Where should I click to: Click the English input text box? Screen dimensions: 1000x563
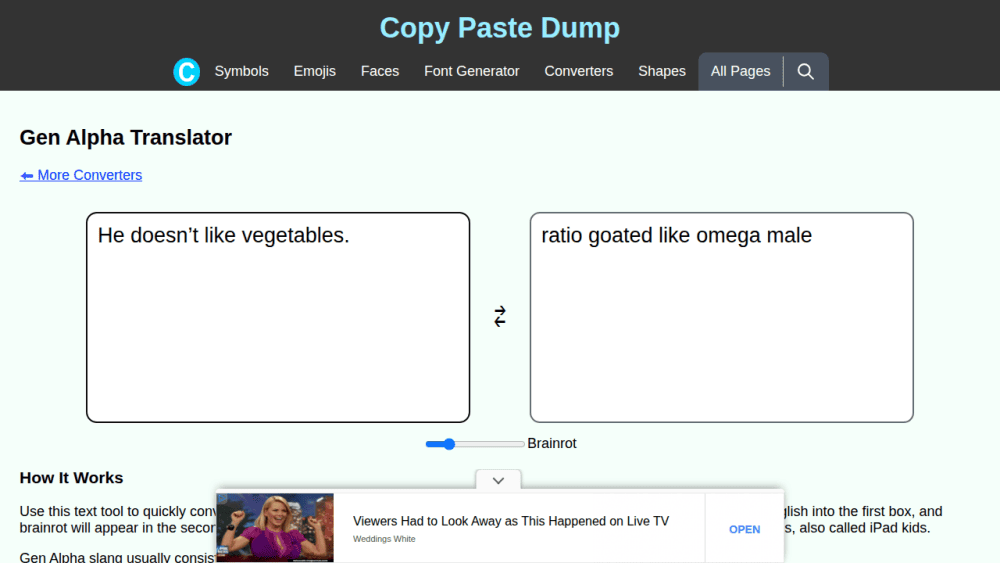pyautogui.click(x=278, y=318)
